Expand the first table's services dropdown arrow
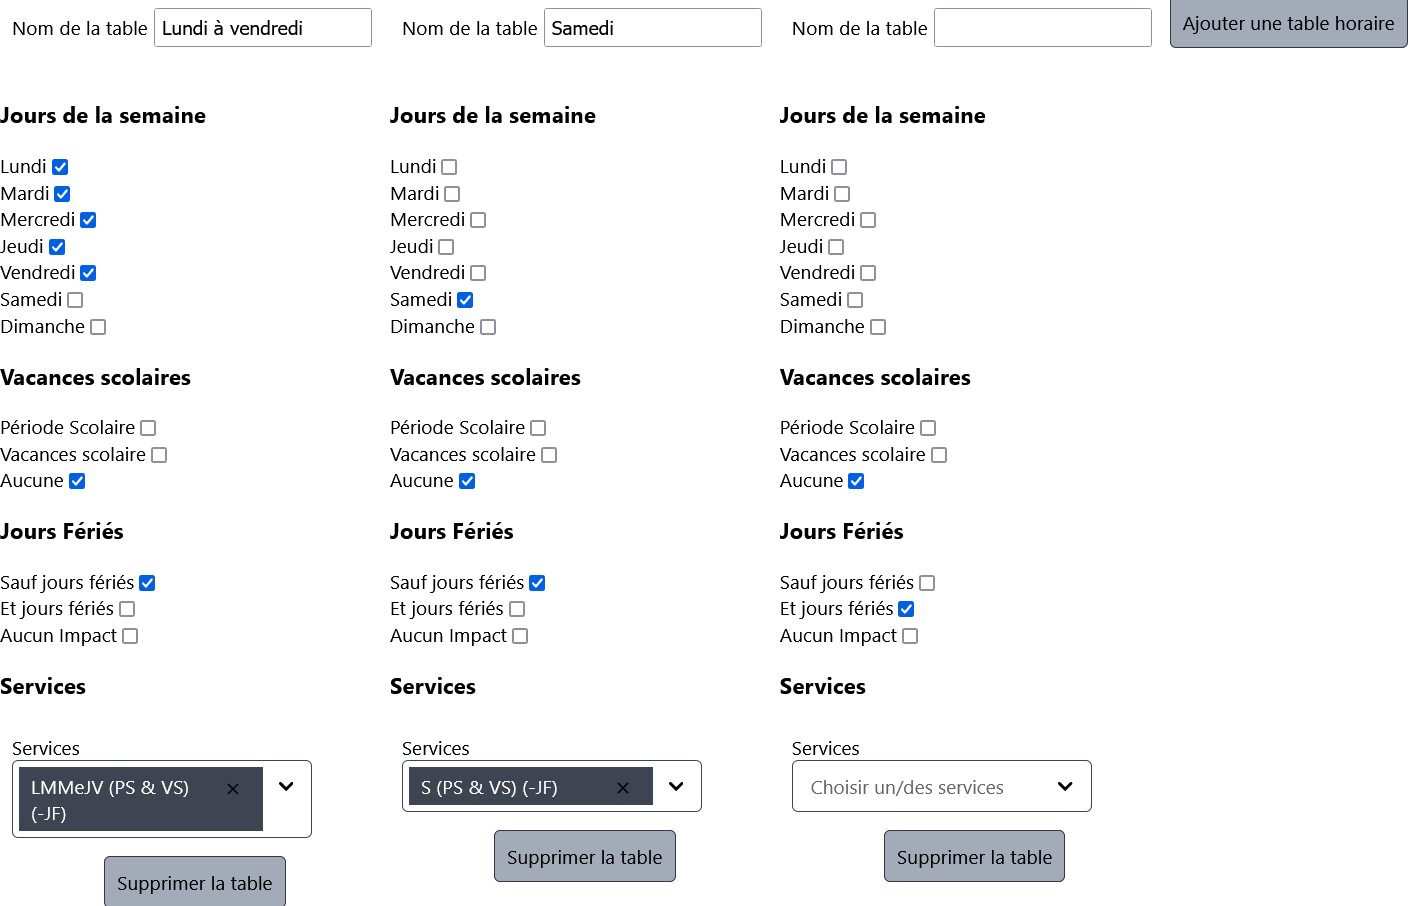The height and width of the screenshot is (906, 1414). pos(286,787)
